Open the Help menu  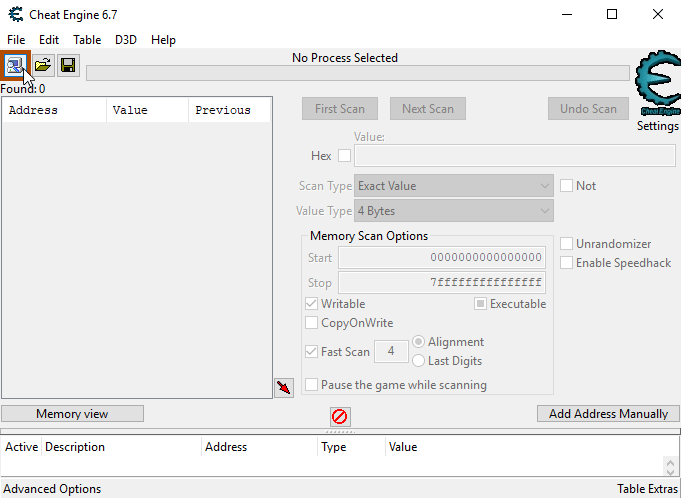[163, 40]
